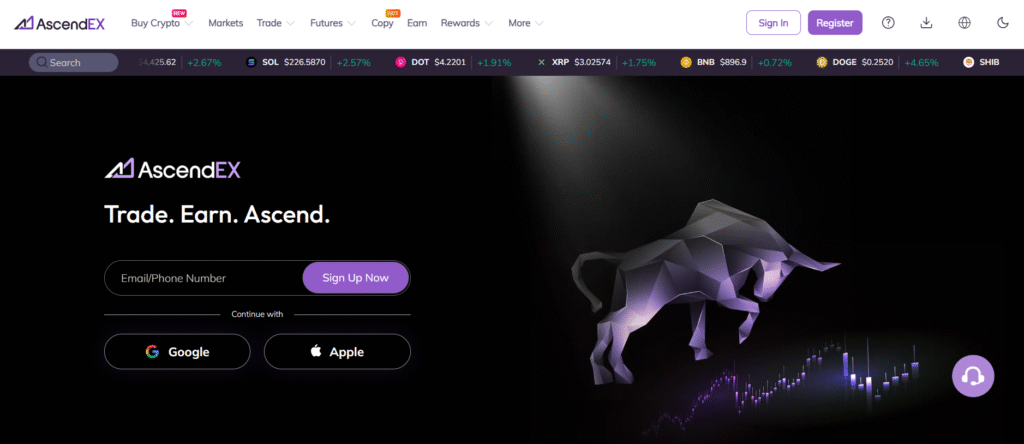Image resolution: width=1024 pixels, height=444 pixels.
Task: Focus the Email/Phone Number field
Action: 203,278
